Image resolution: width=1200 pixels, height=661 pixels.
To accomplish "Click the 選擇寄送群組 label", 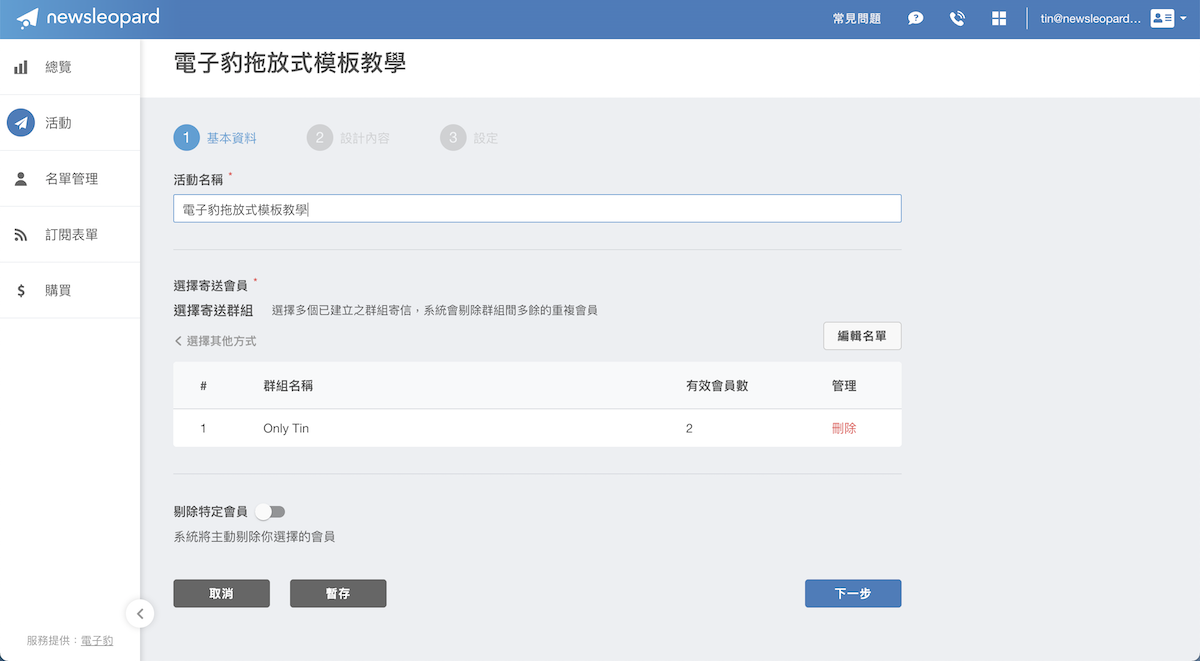I will pyautogui.click(x=213, y=310).
